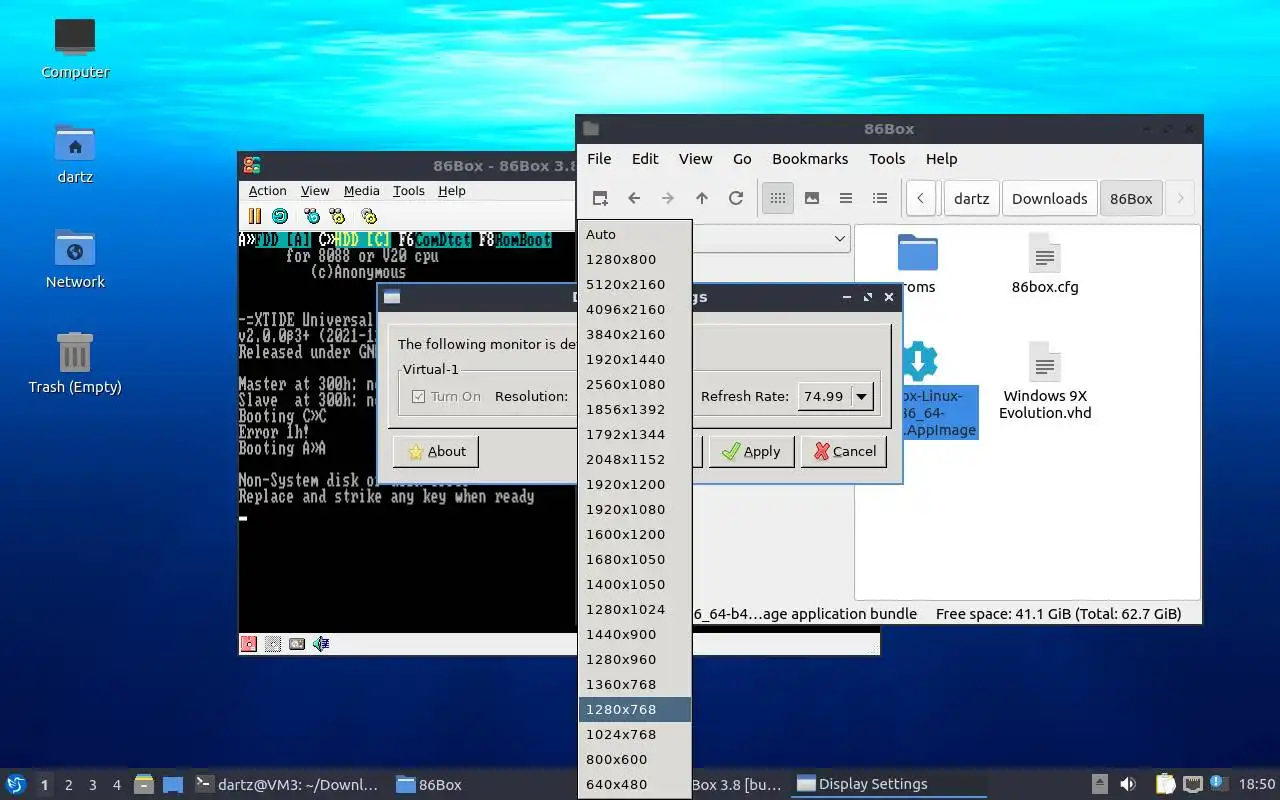Choose 800x600 resolution

tap(635, 759)
